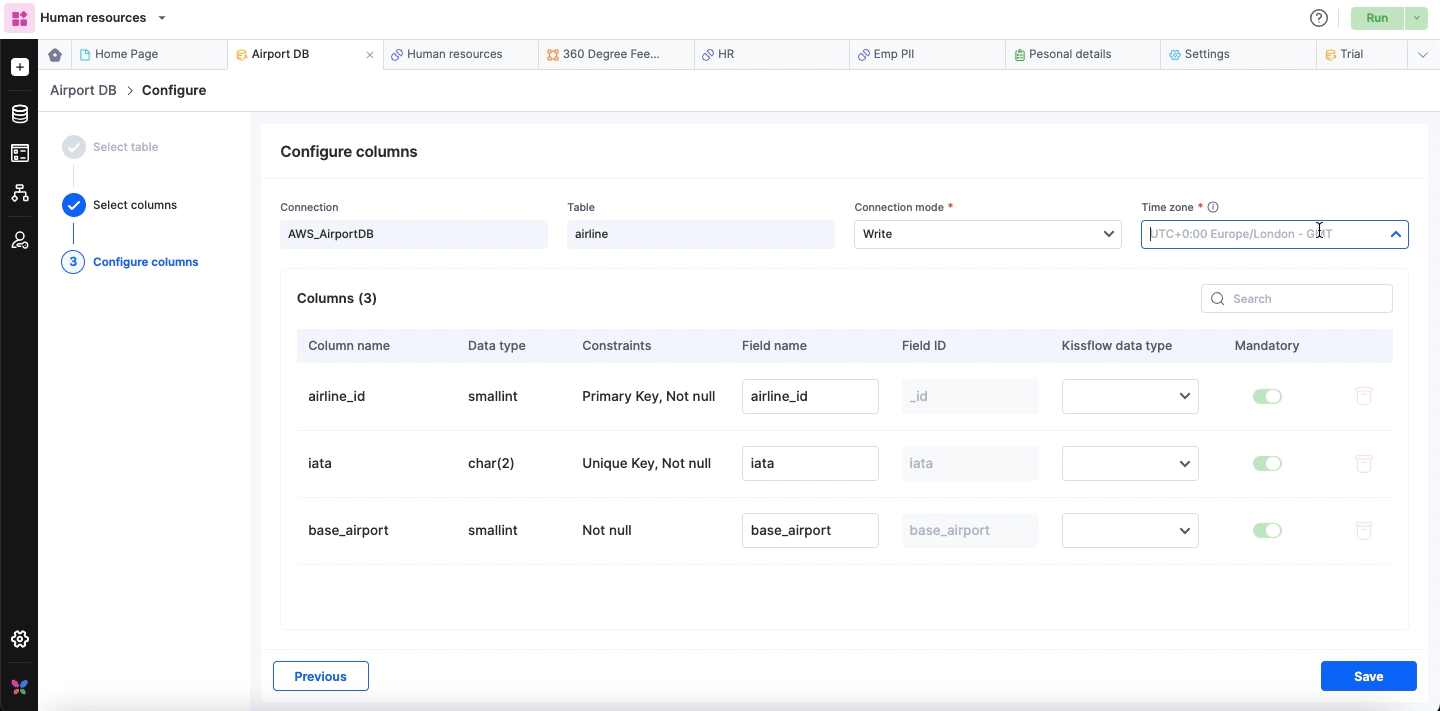Click the home icon tab
The image size is (1440, 711).
pyautogui.click(x=55, y=55)
